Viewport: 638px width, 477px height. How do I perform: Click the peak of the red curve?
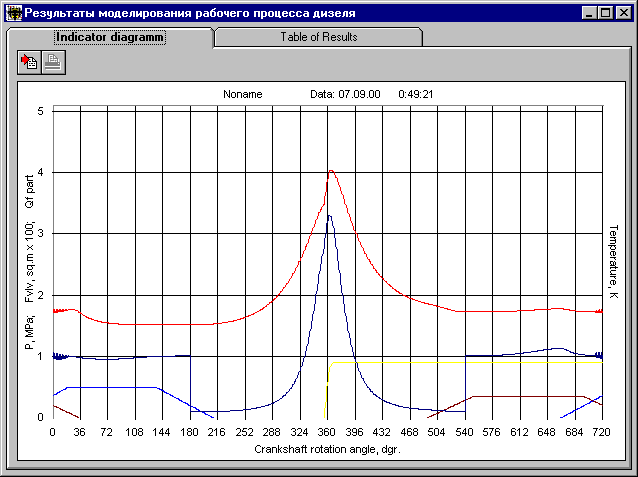[331, 171]
